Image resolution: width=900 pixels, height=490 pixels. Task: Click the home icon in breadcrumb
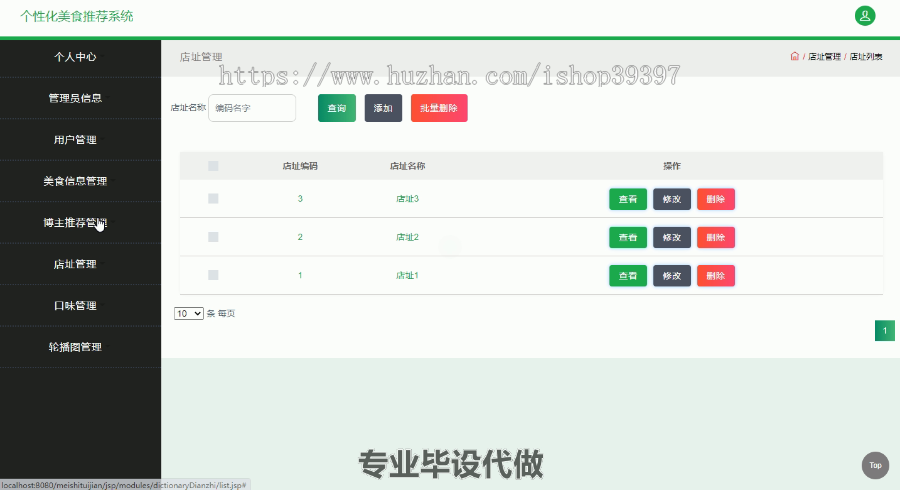pos(794,56)
